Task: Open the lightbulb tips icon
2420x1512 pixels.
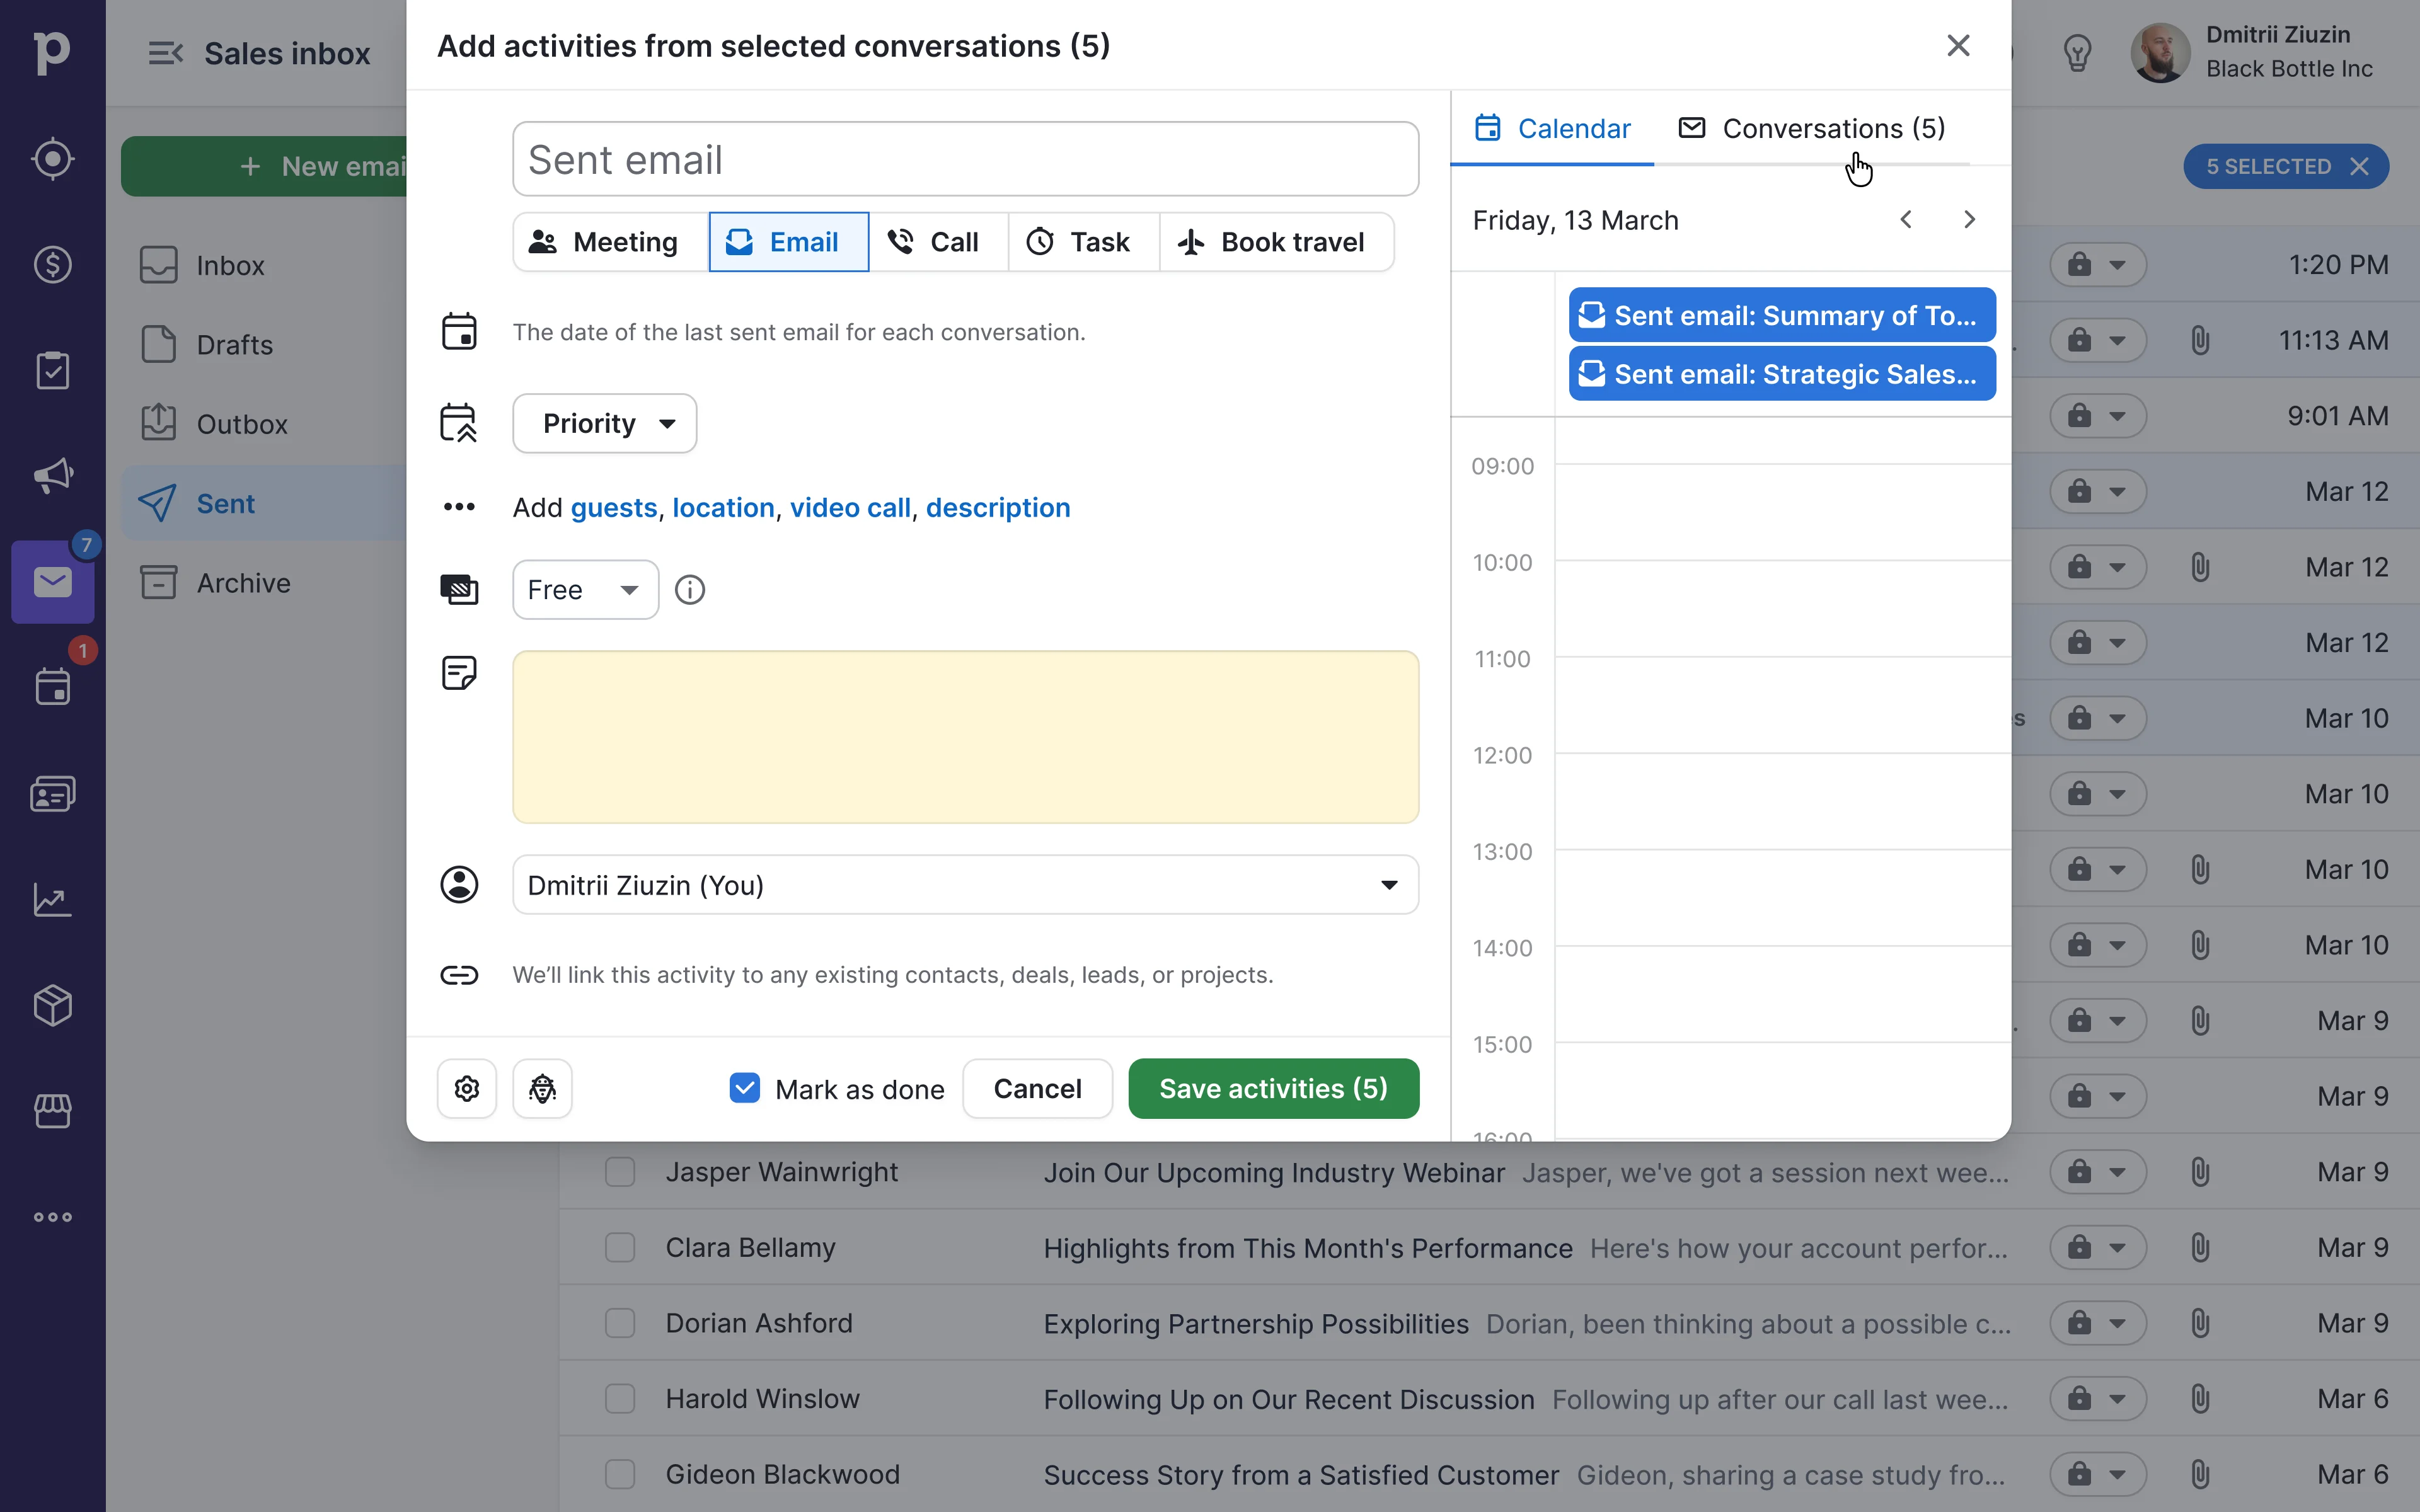Action: click(2077, 53)
